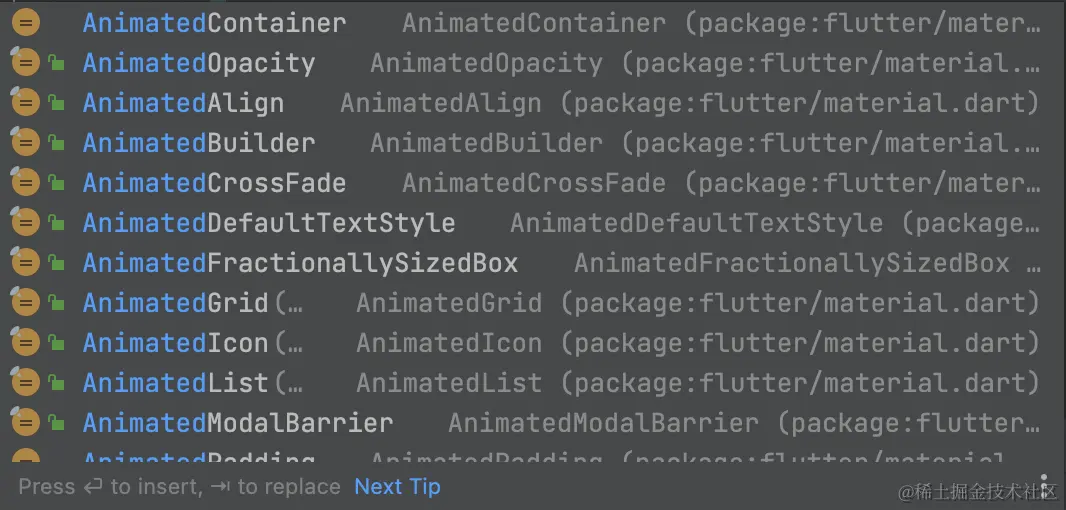1066x510 pixels.
Task: Click the class icon next to AnimatedOpacity
Action: click(x=25, y=63)
